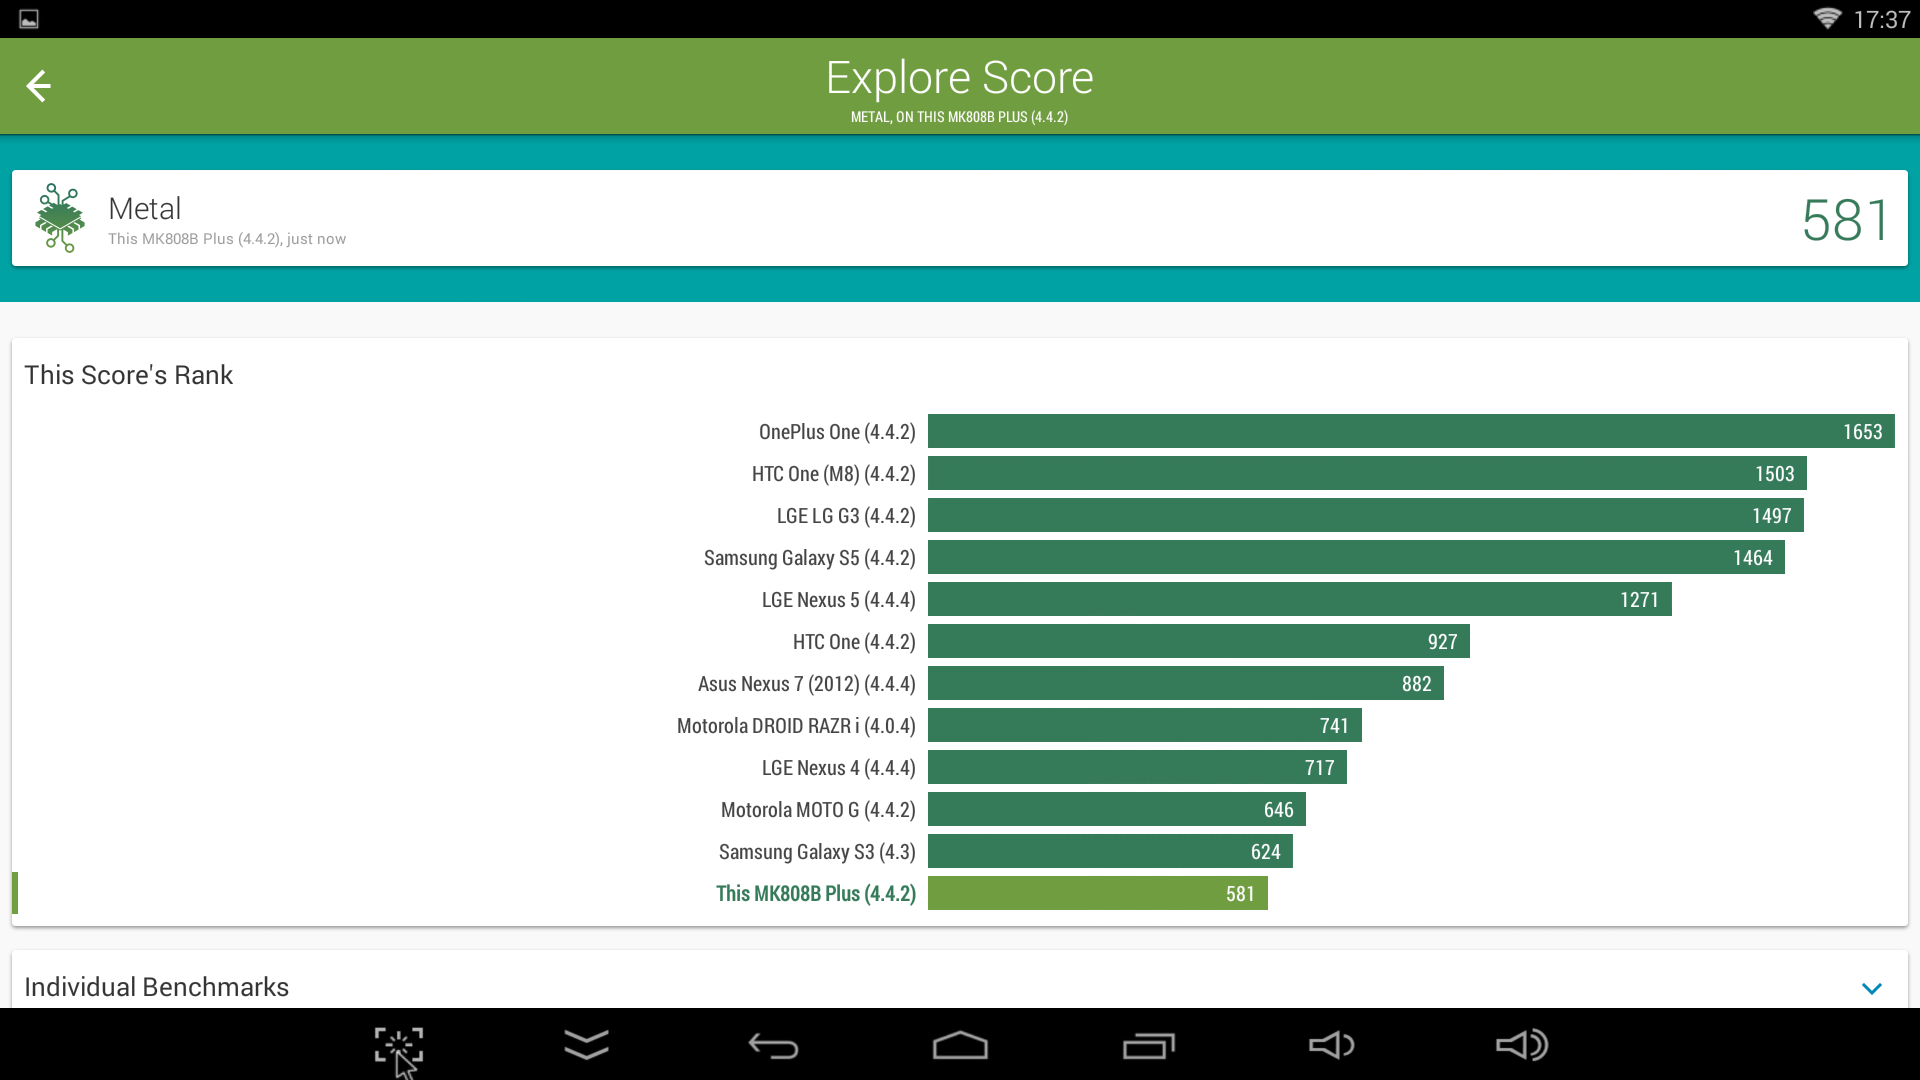Screen dimensions: 1920x1080
Task: Open the recent apps button
Action: click(x=1148, y=1046)
